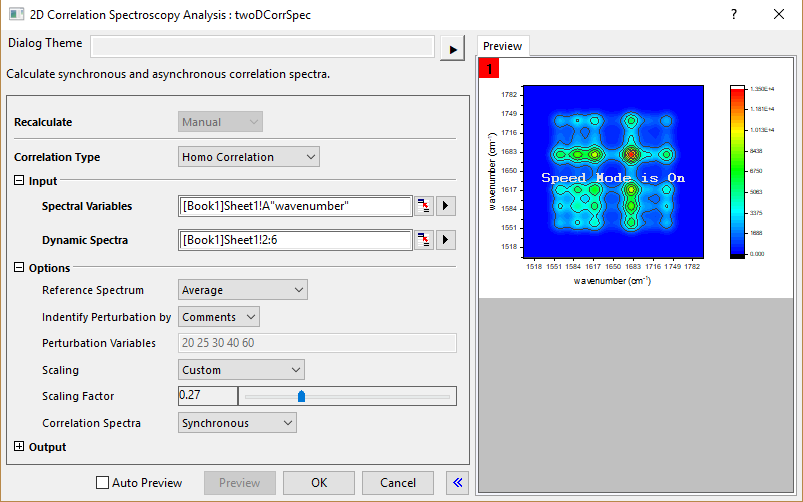The image size is (803, 502).
Task: Click the color scale bar legend
Action: [x=737, y=172]
